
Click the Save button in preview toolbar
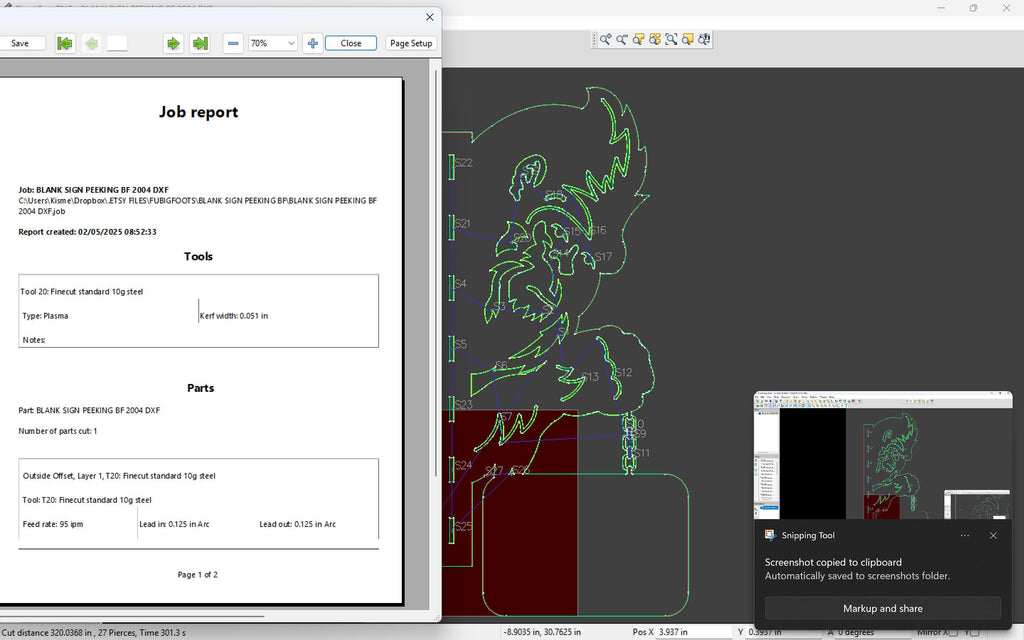20,43
